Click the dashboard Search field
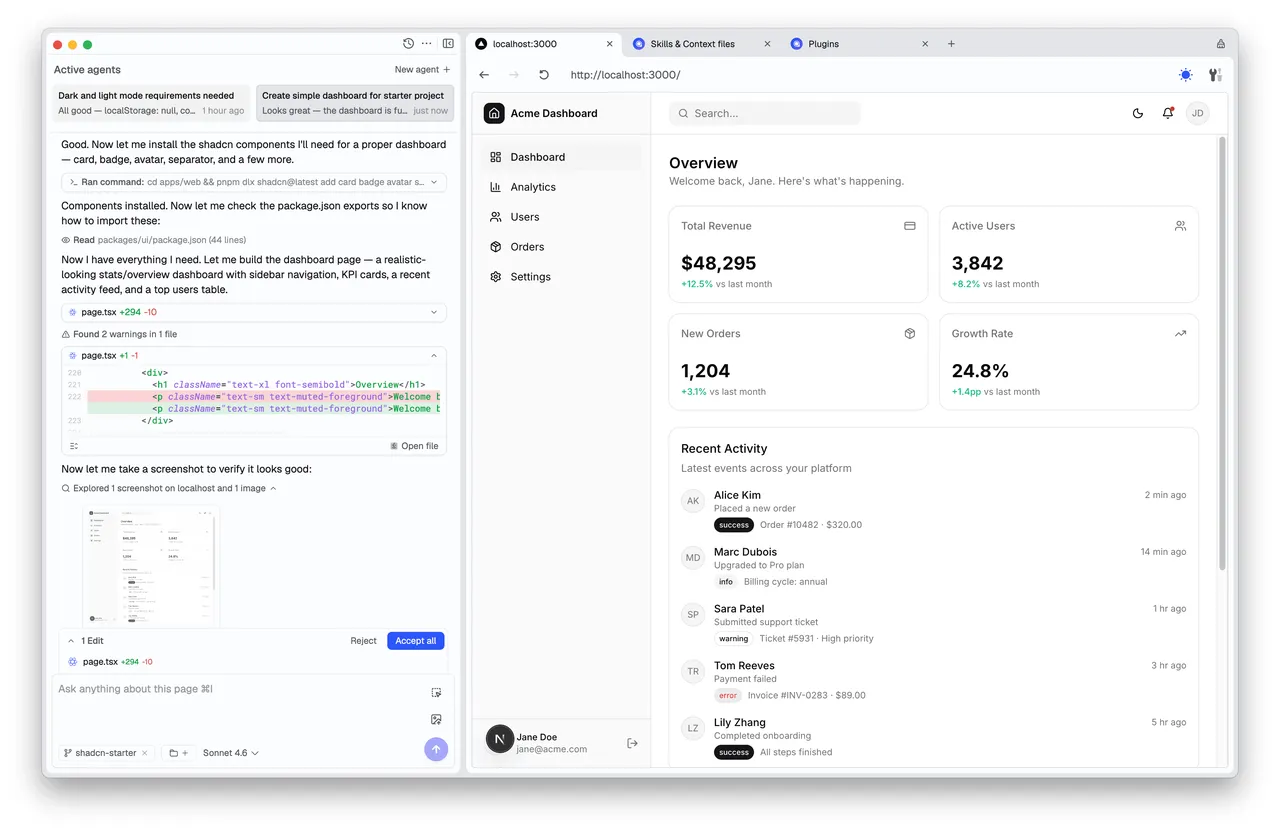Viewport: 1280px width, 833px height. pyautogui.click(x=765, y=114)
